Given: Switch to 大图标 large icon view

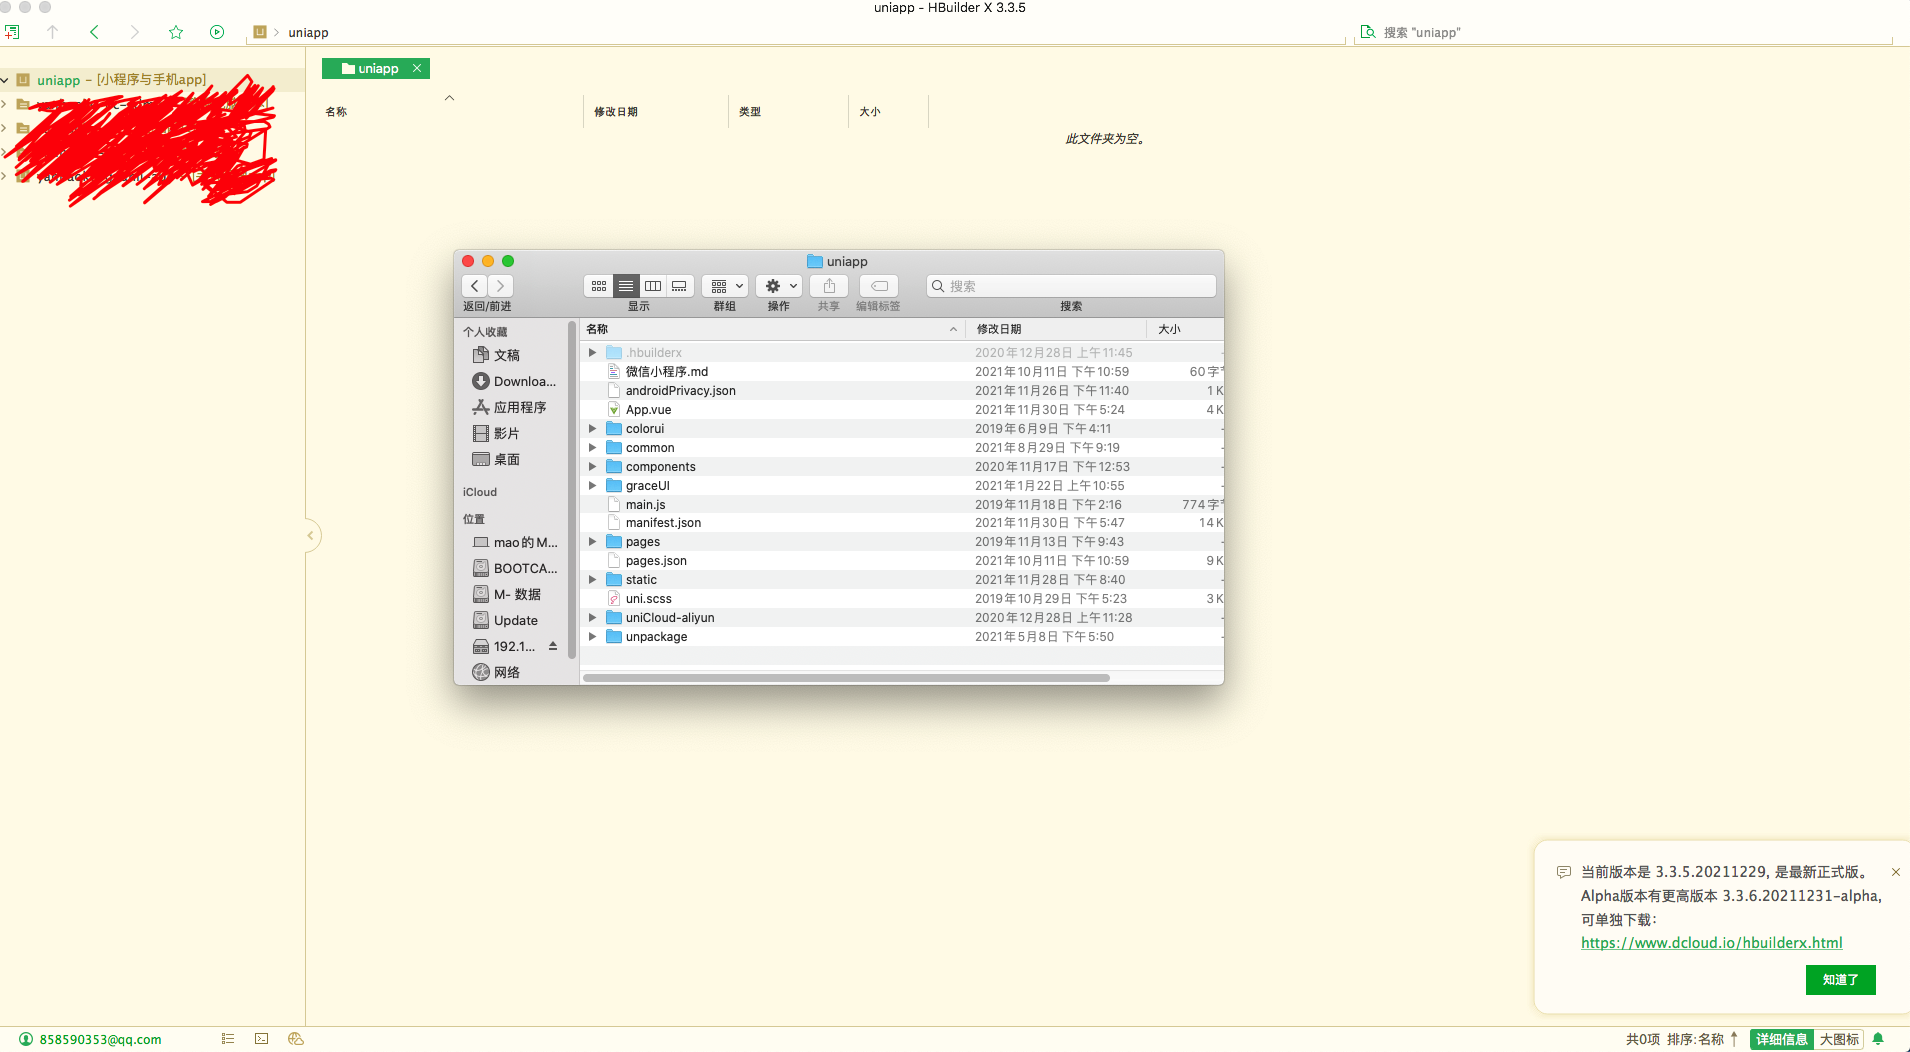Looking at the screenshot, I should pyautogui.click(x=1839, y=1039).
